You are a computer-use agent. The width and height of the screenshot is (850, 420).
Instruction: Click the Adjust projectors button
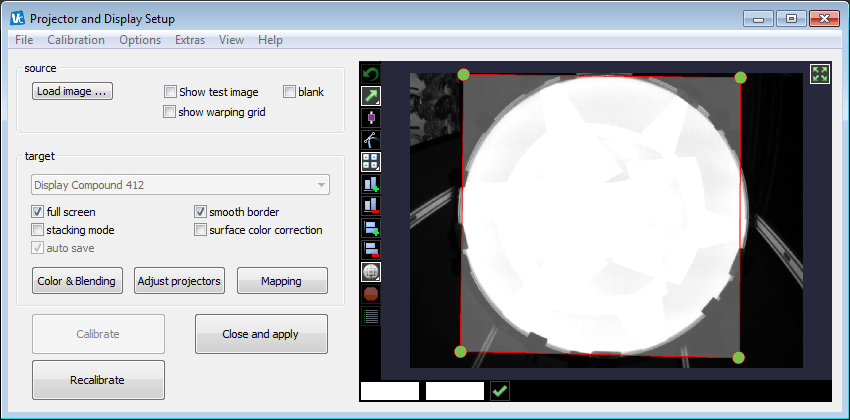point(179,281)
